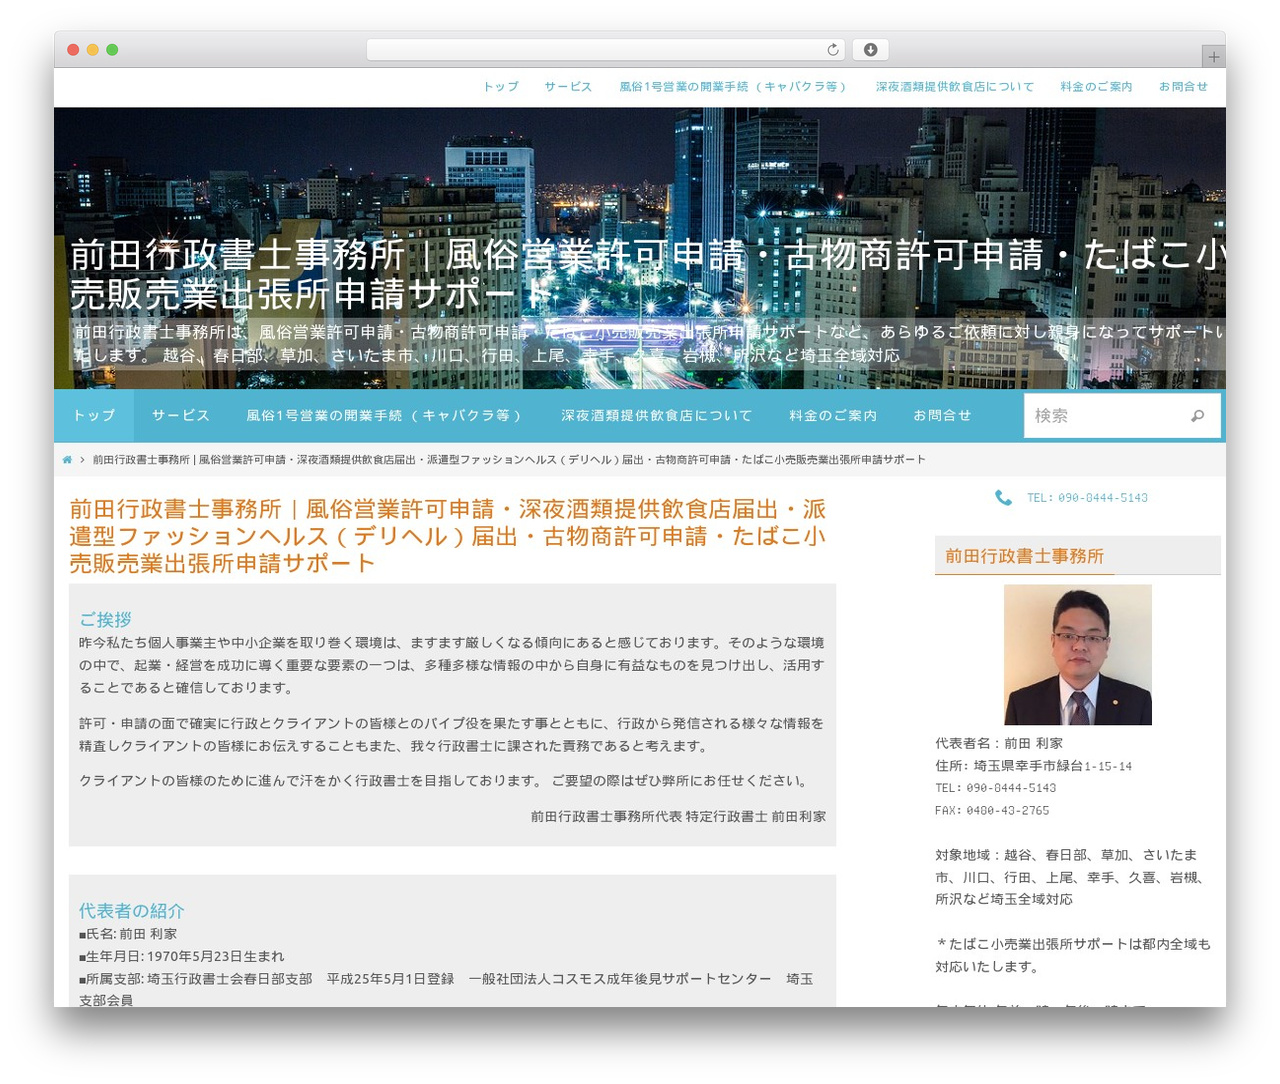Click the 住所: 埼玉県幸手市緑台 address line
Screen dimensions: 1280x1084
(x=1034, y=766)
